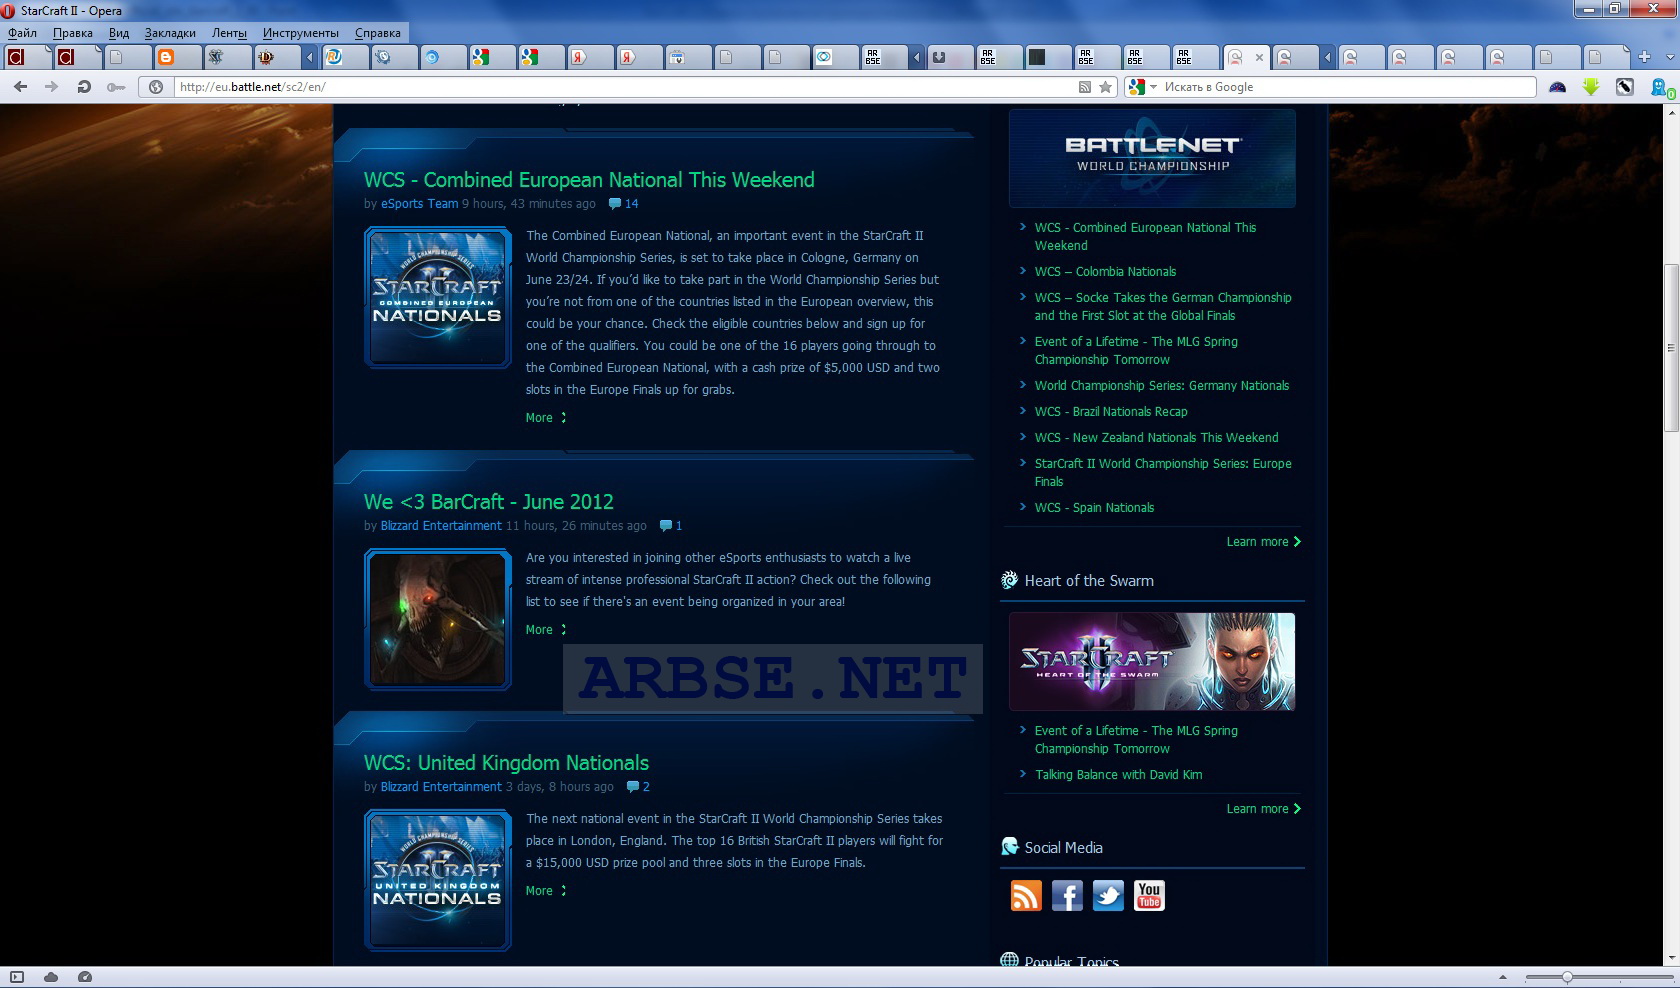Open the Закладки menu
The image size is (1680, 988).
click(x=170, y=33)
